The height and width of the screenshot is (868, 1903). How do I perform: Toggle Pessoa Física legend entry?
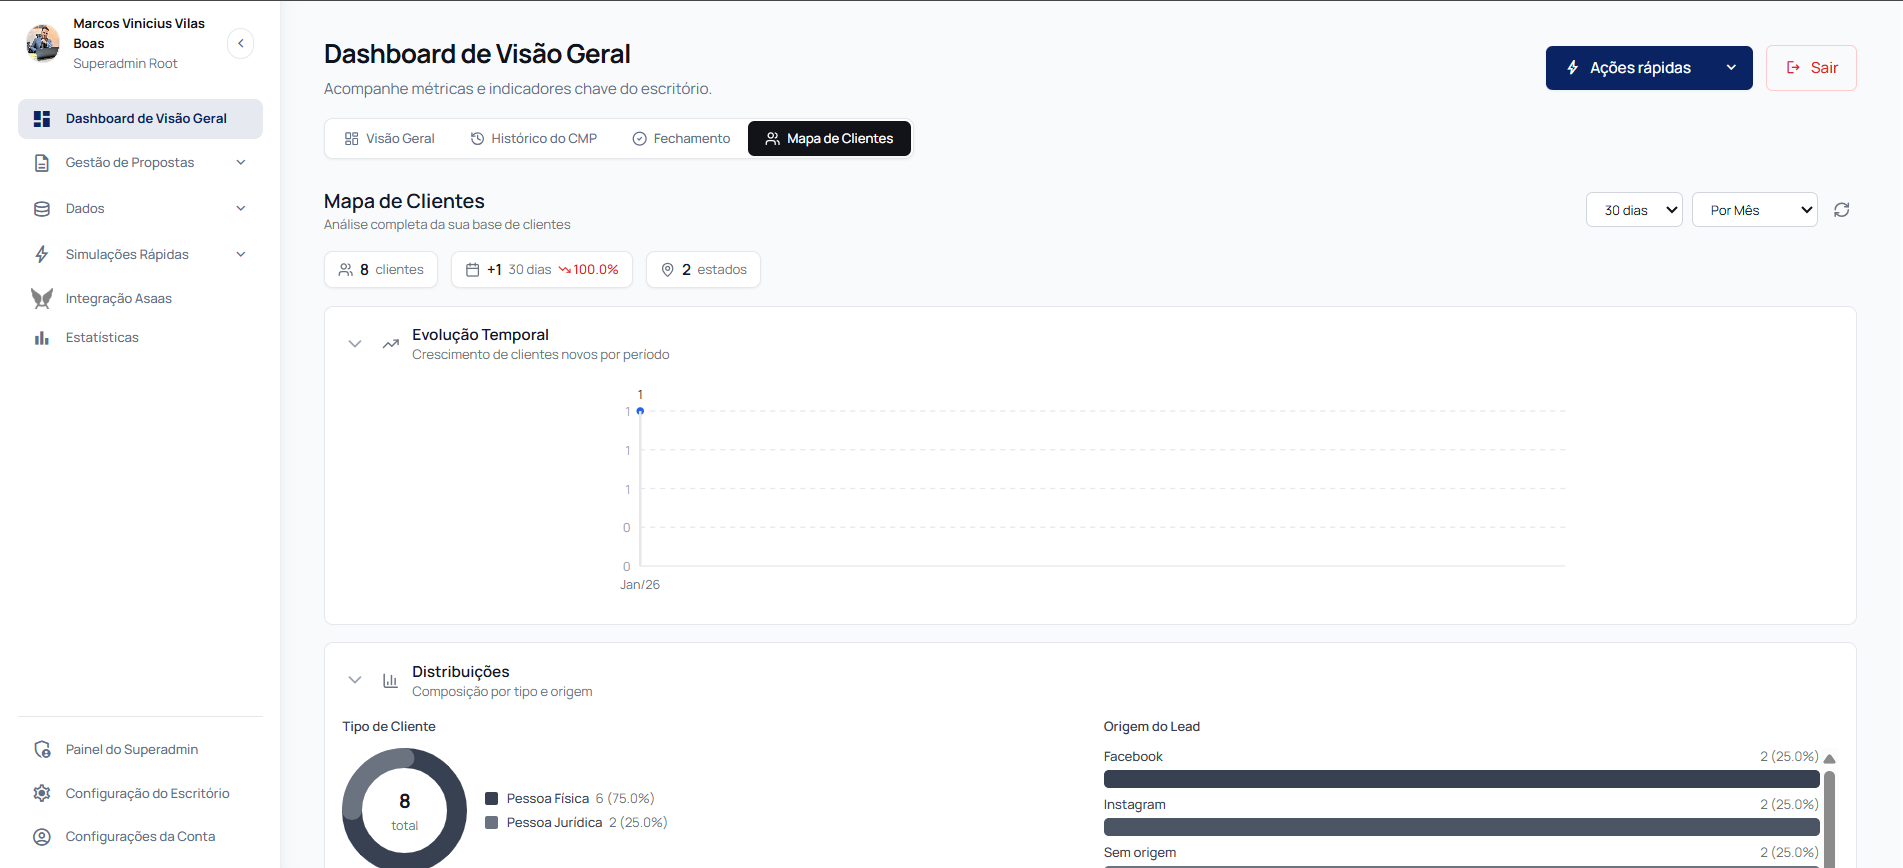tap(547, 798)
